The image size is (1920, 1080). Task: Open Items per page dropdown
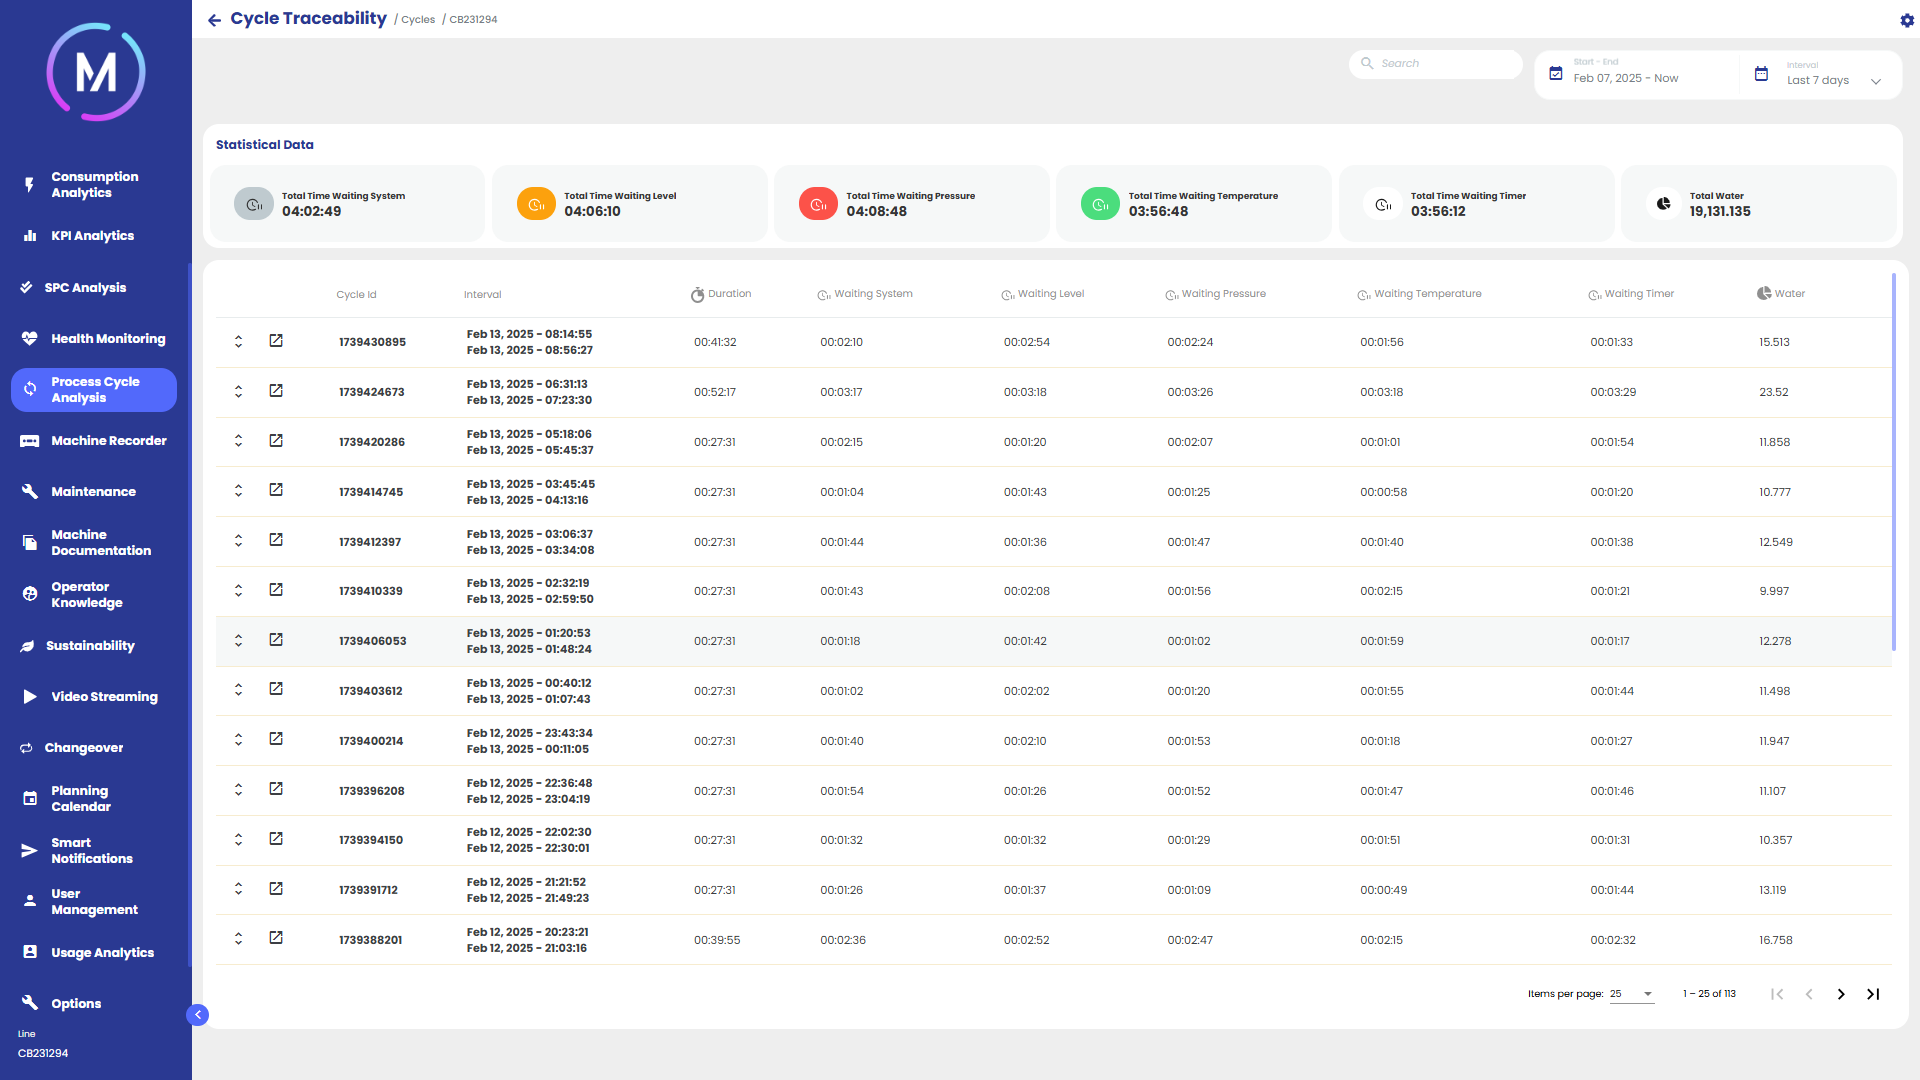coord(1632,994)
